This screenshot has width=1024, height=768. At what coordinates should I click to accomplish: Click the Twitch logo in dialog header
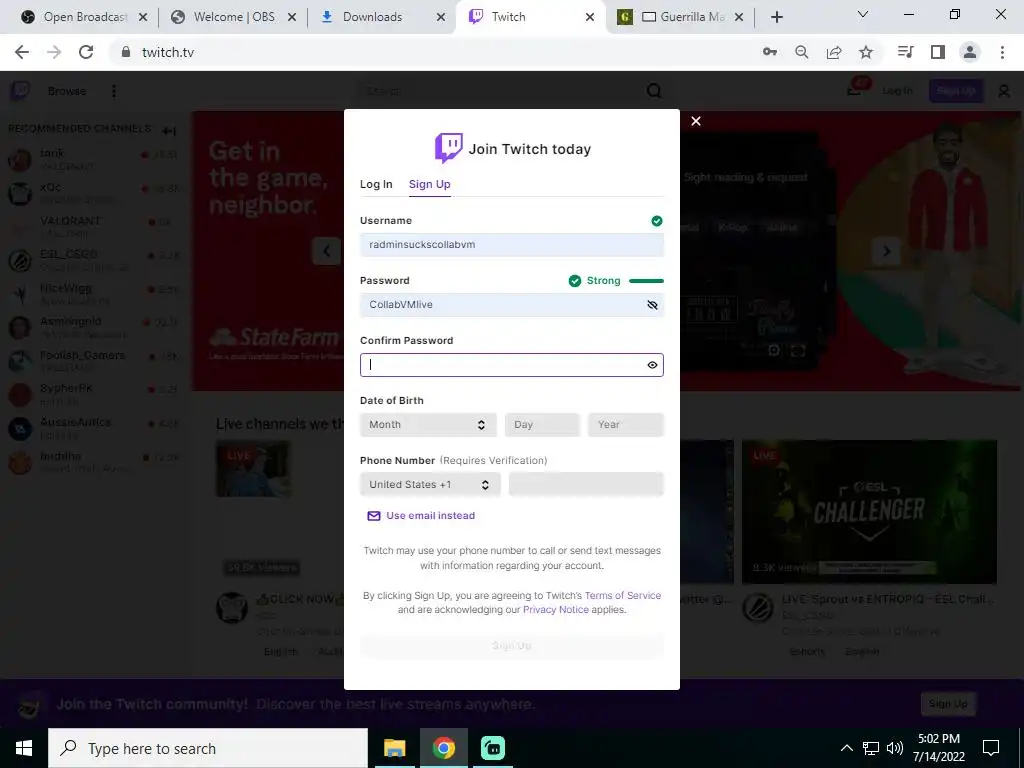[449, 148]
